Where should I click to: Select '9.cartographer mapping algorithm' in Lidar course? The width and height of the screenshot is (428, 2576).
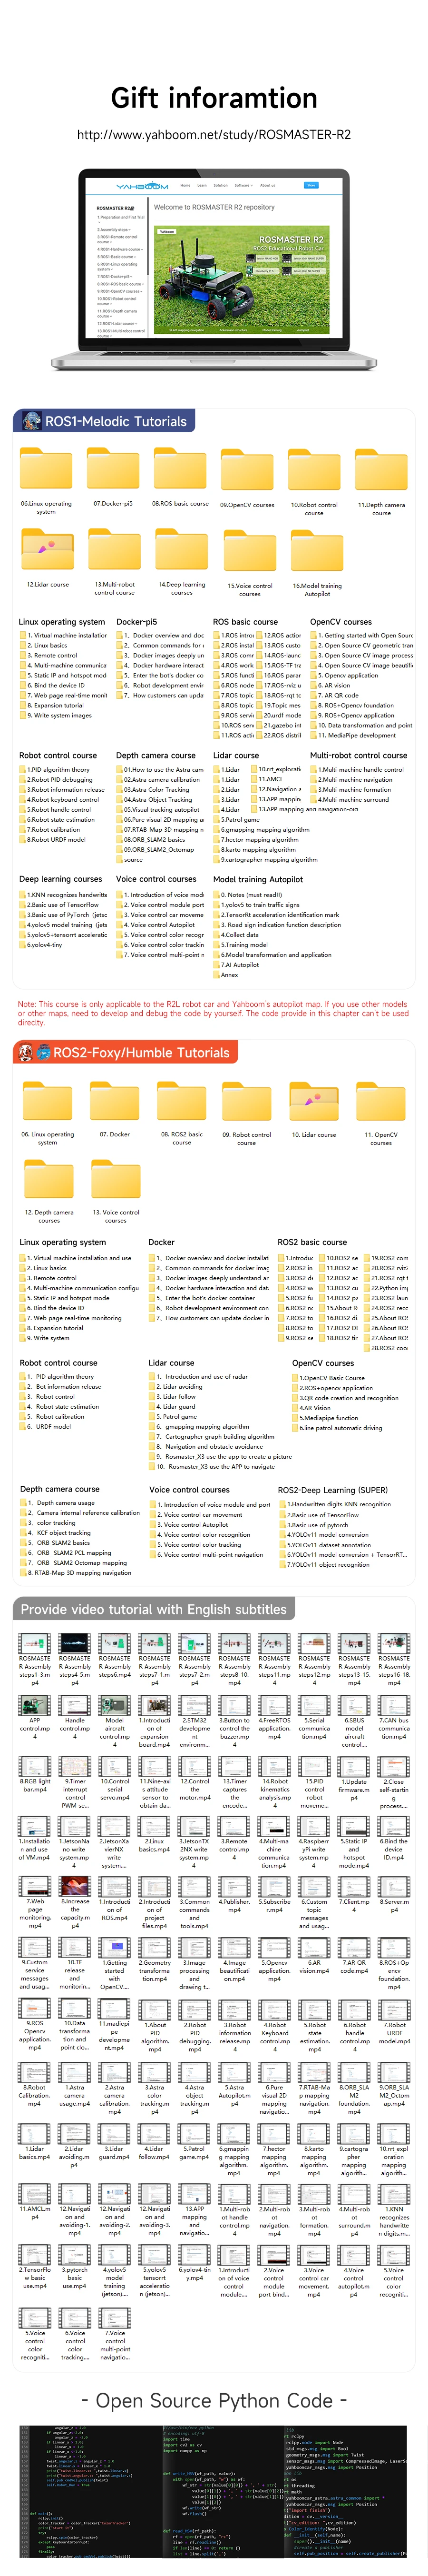[x=267, y=859]
